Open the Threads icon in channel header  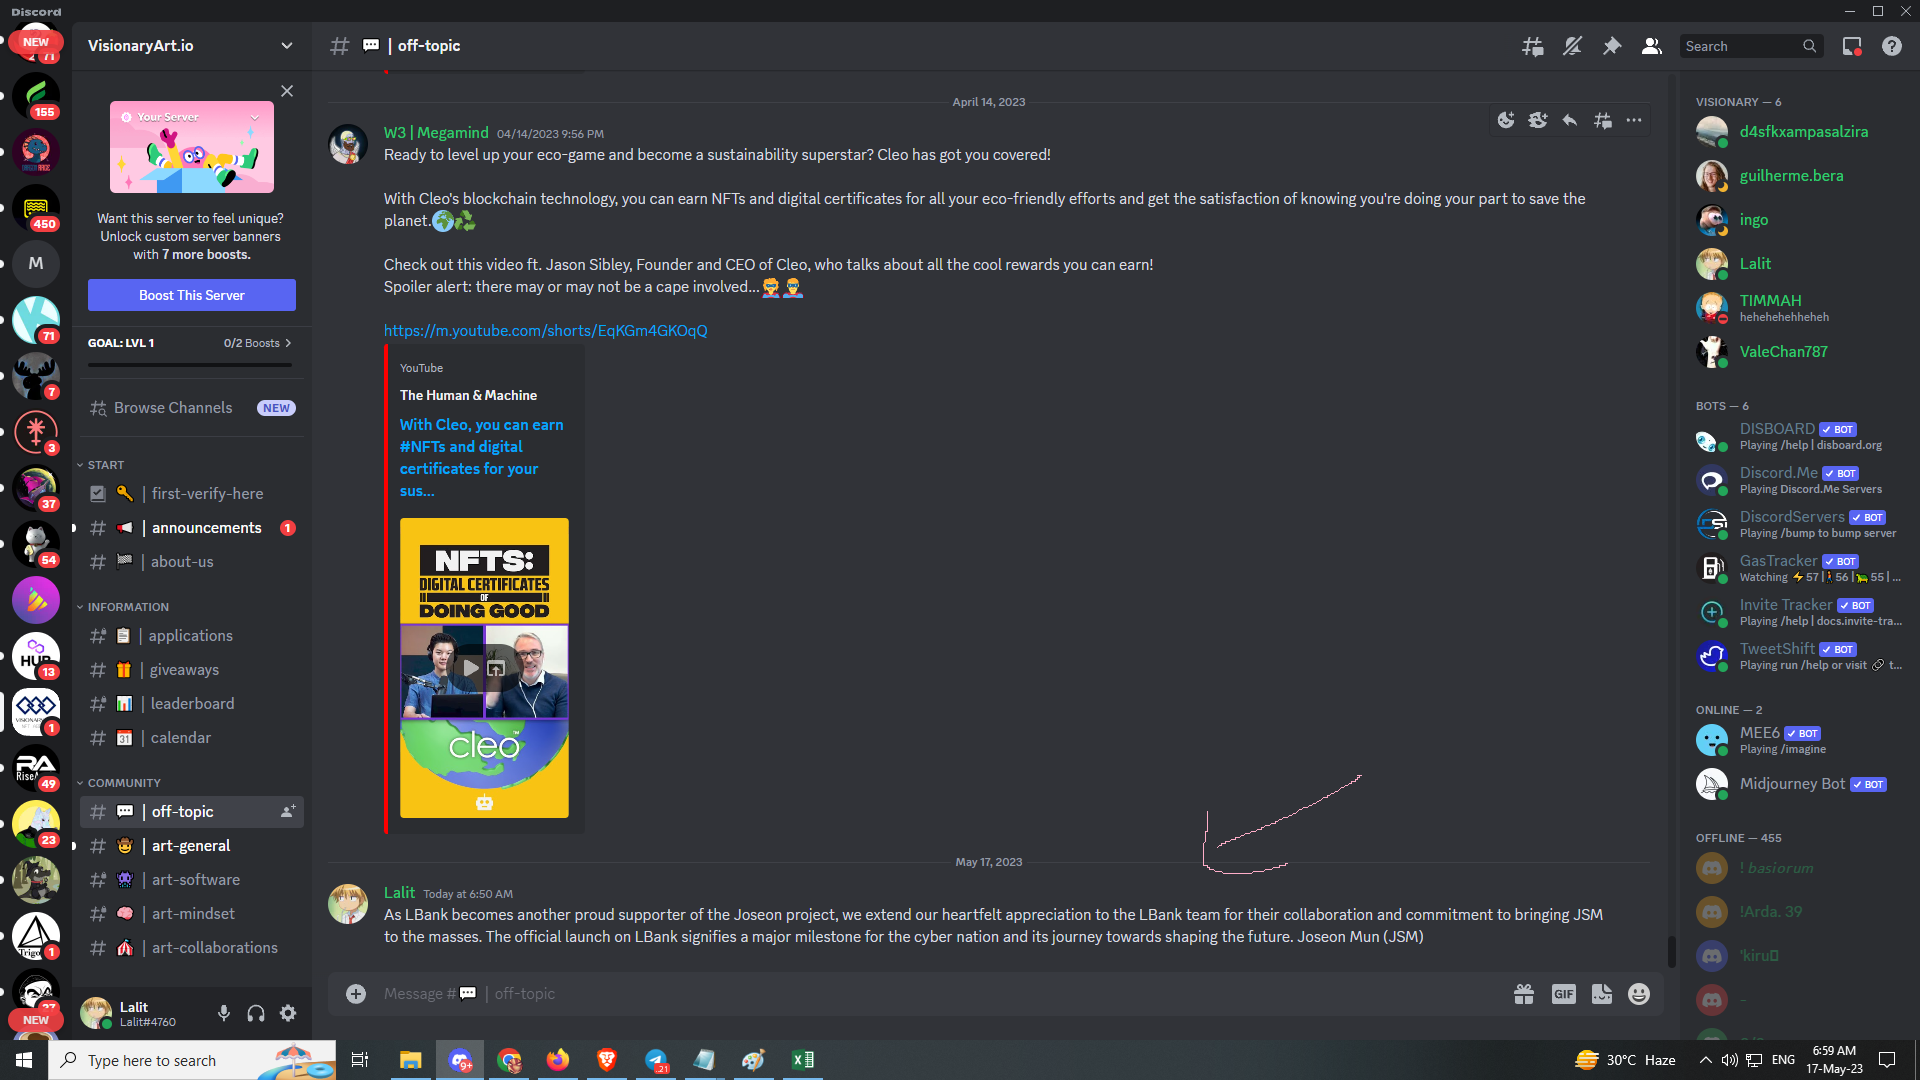click(1532, 46)
